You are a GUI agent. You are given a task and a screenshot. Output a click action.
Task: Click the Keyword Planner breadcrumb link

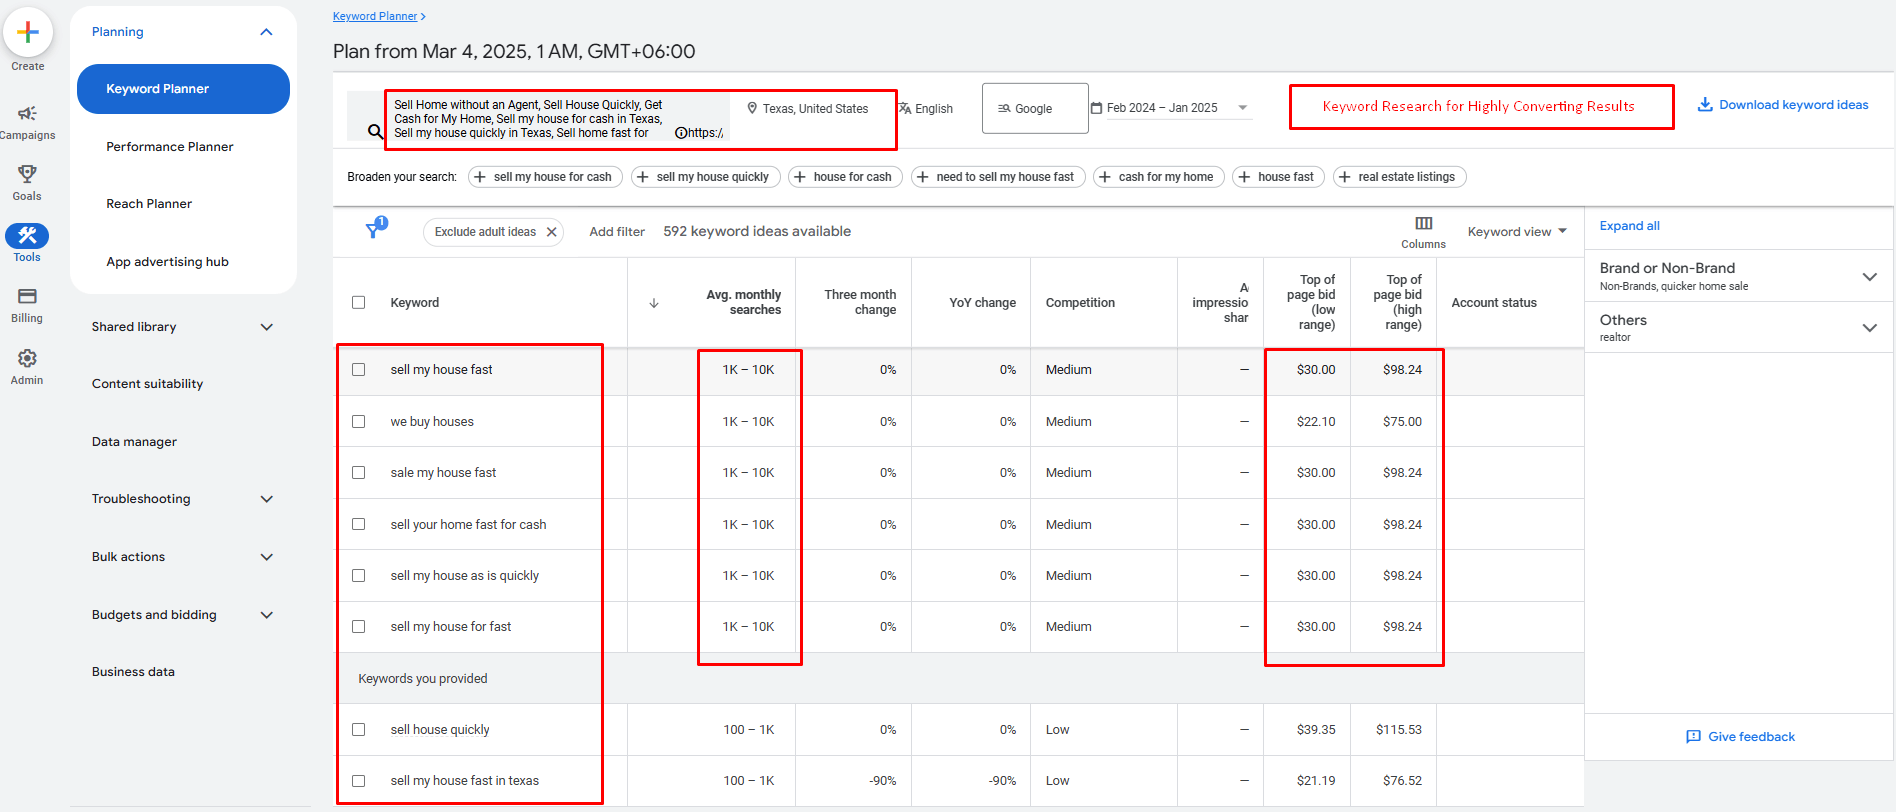[x=375, y=17]
